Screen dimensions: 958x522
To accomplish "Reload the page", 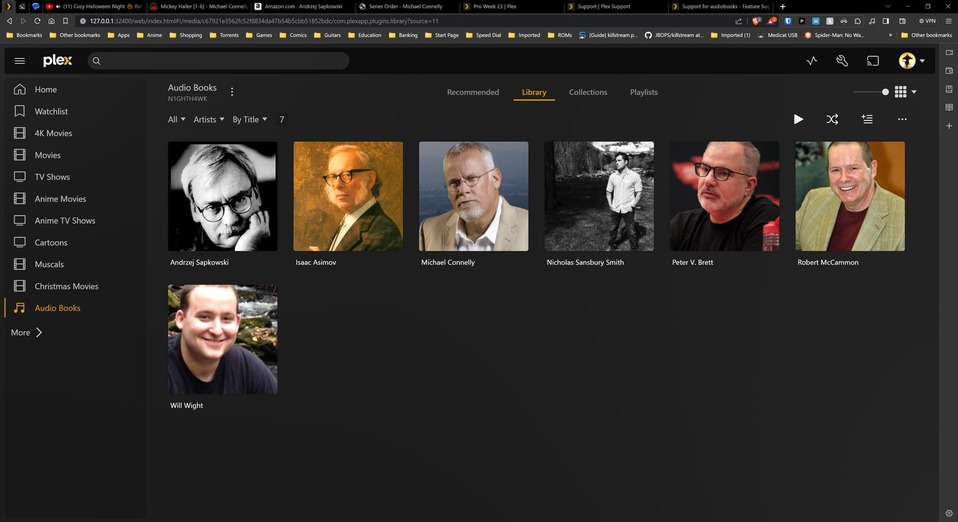I will [x=37, y=21].
